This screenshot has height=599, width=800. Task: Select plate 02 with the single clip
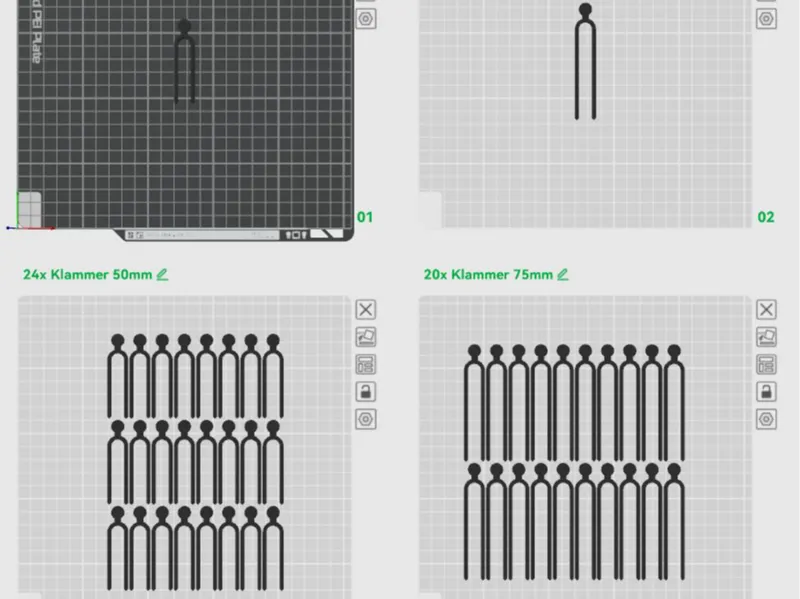click(x=585, y=114)
